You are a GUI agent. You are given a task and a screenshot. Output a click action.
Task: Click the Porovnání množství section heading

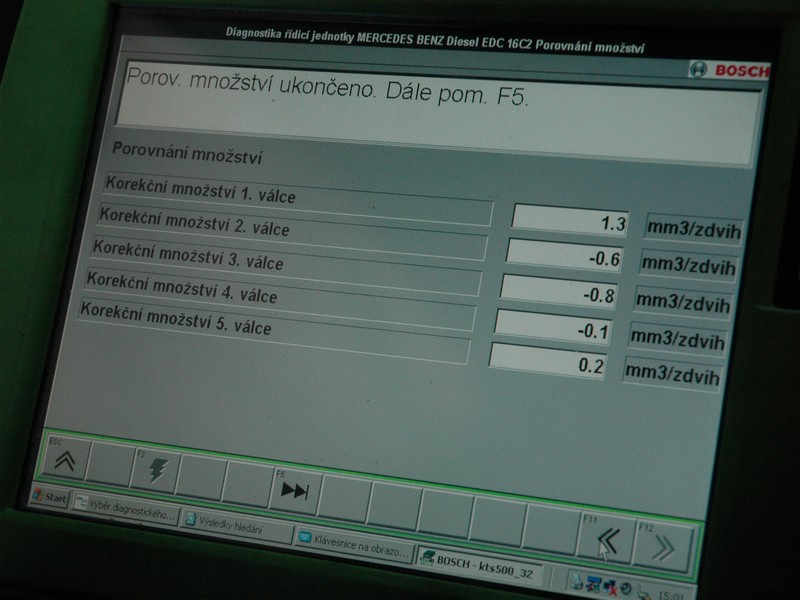click(x=187, y=153)
